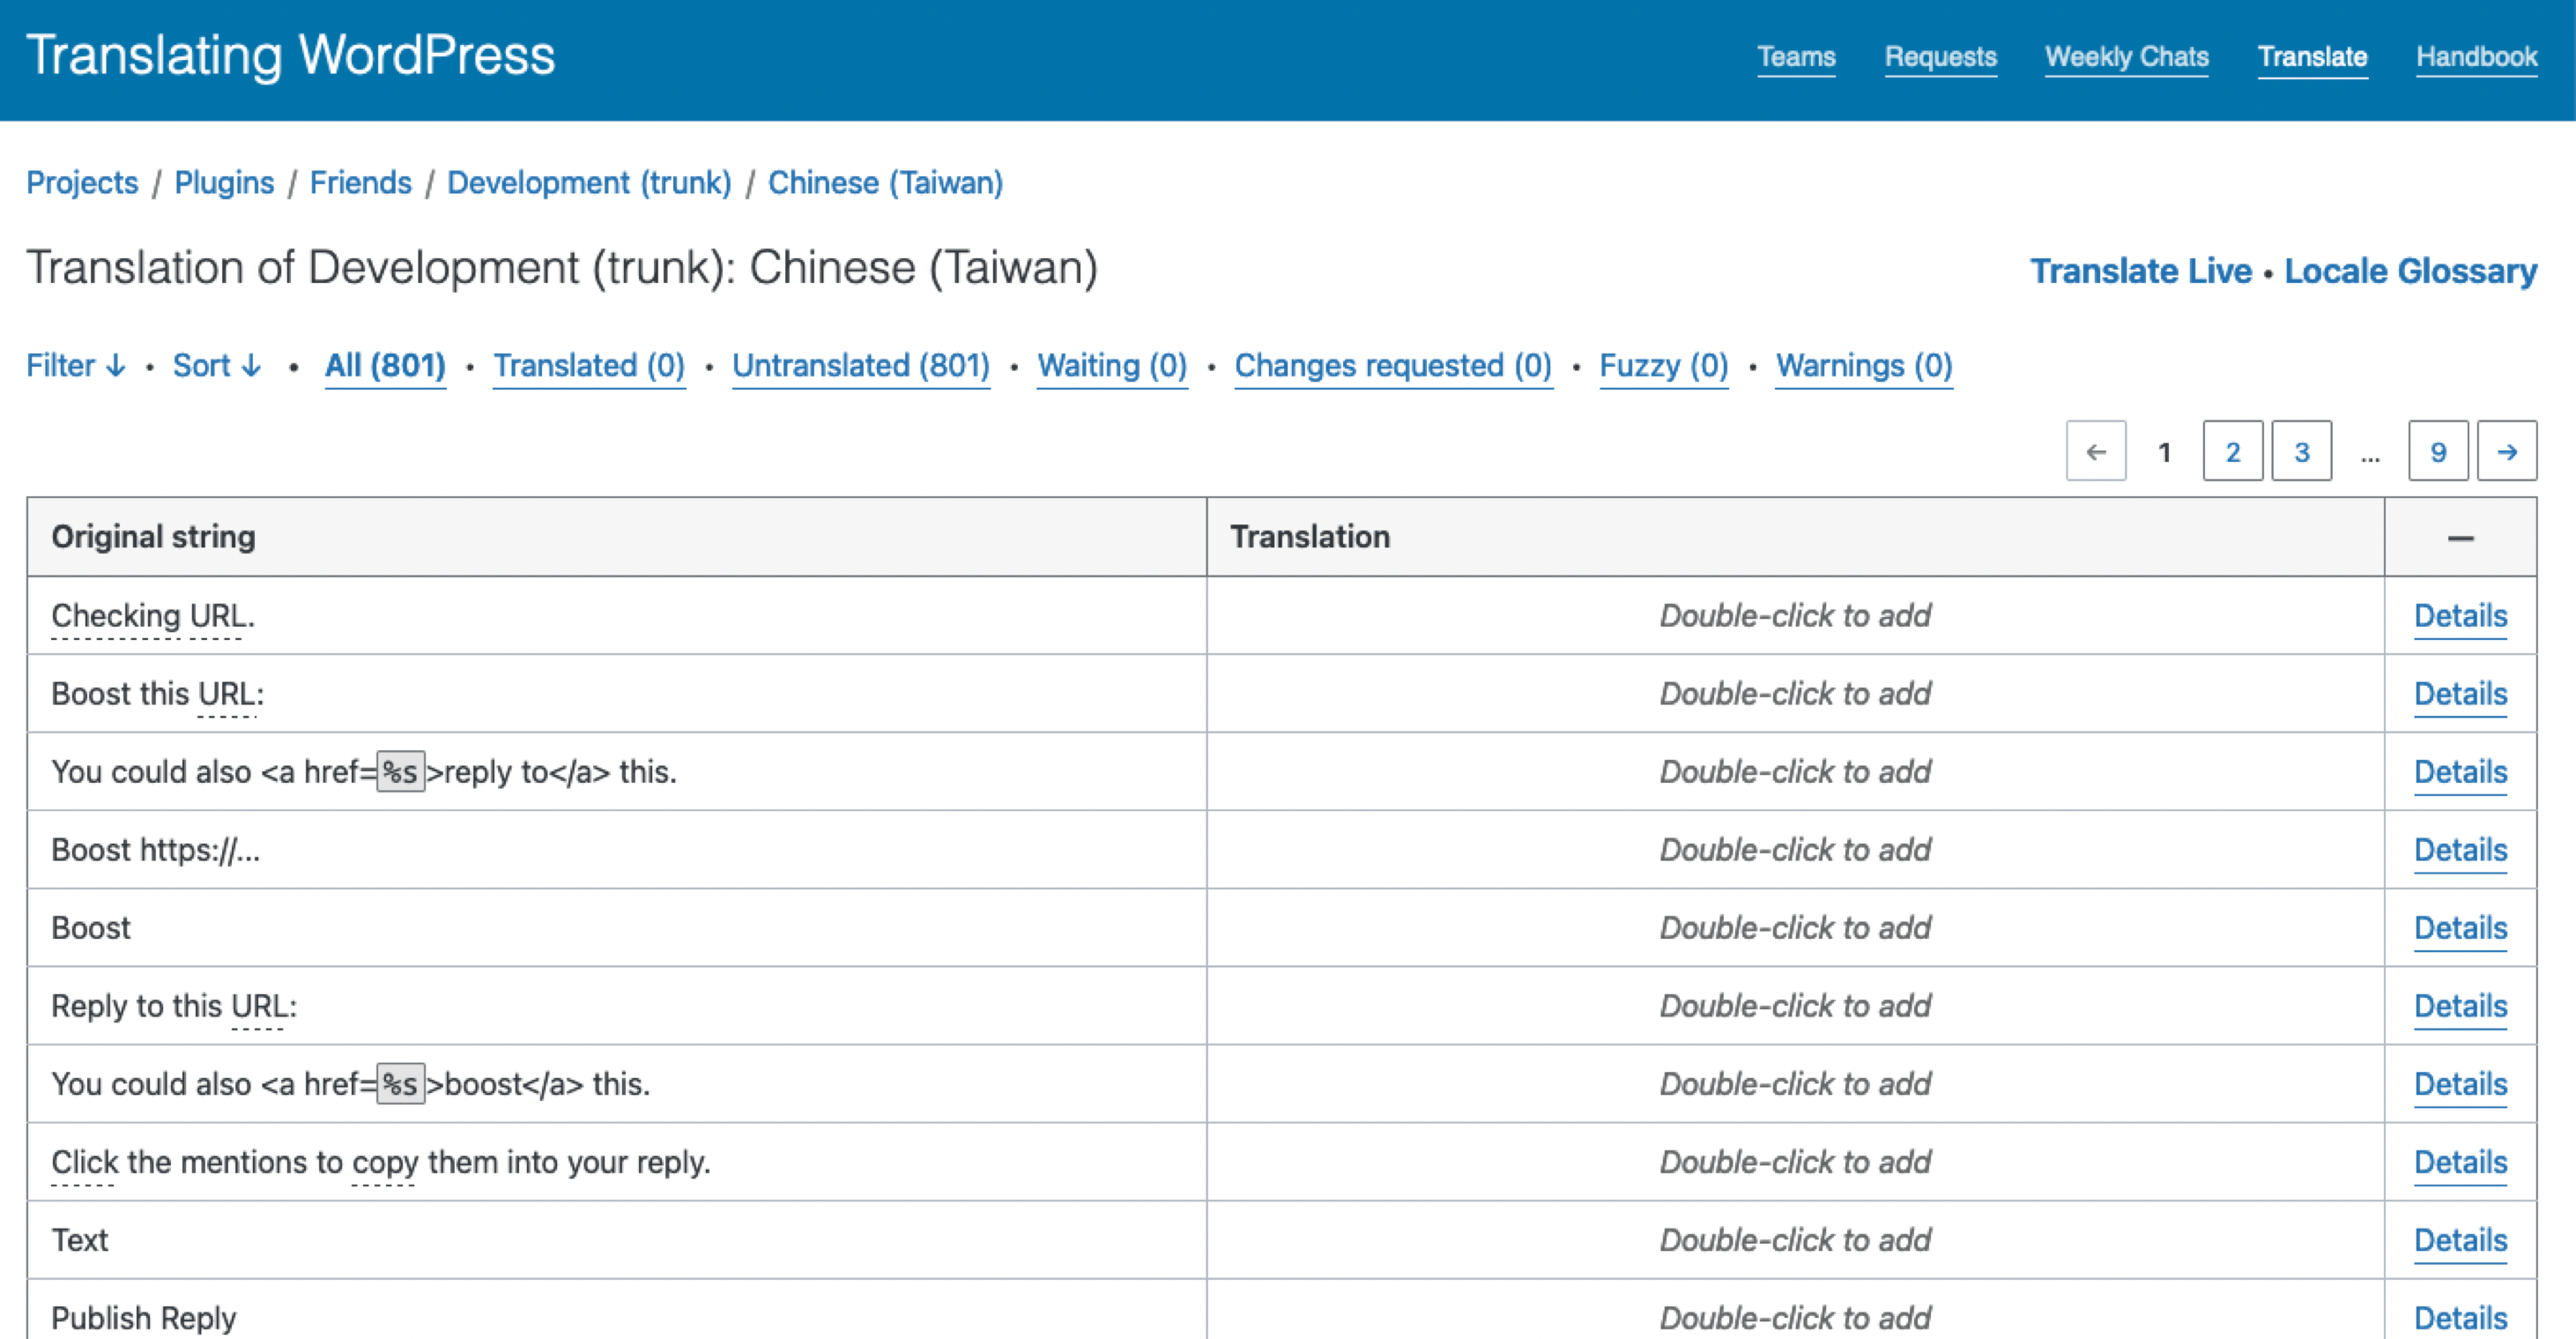Click translation cell for Boost https://... row
Viewport: 2576px width, 1339px height.
pos(1795,850)
